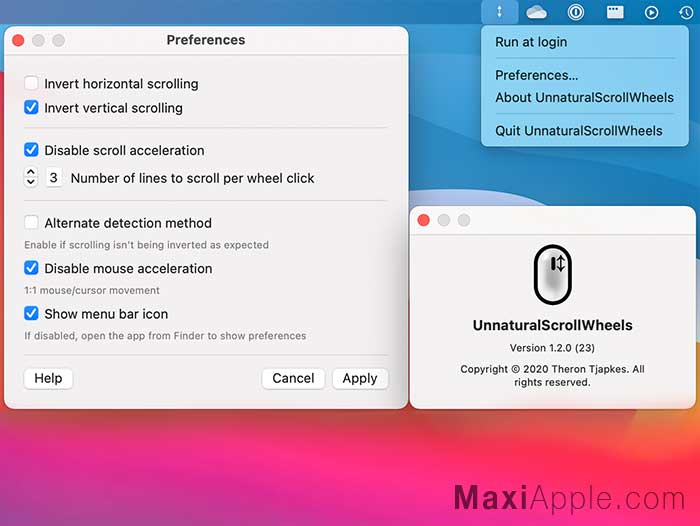Close the About window
Viewport: 700px width, 526px height.
click(424, 220)
